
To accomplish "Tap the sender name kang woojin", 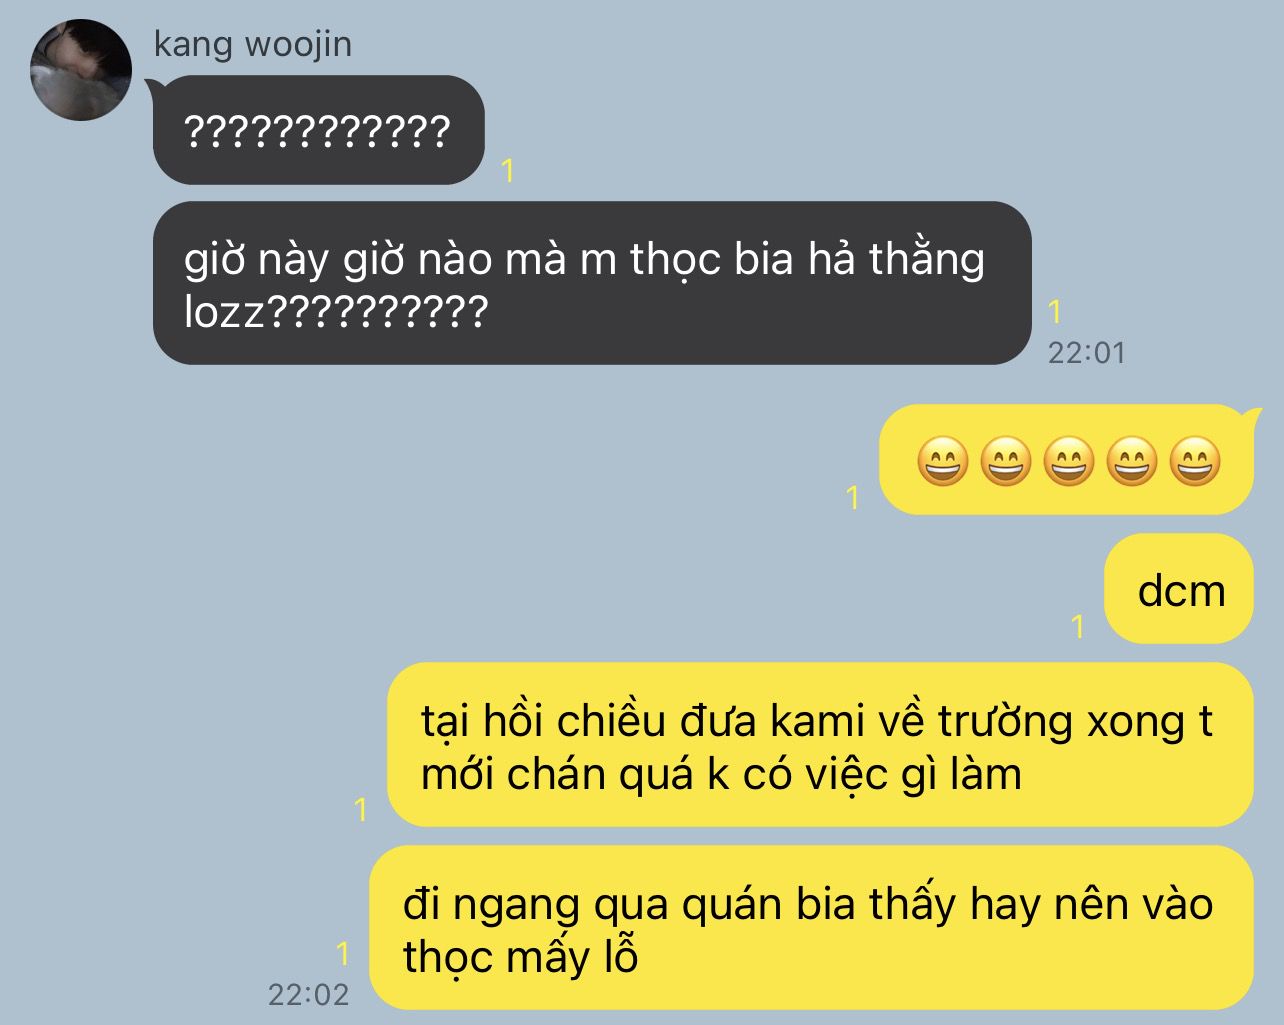I will tap(252, 45).
